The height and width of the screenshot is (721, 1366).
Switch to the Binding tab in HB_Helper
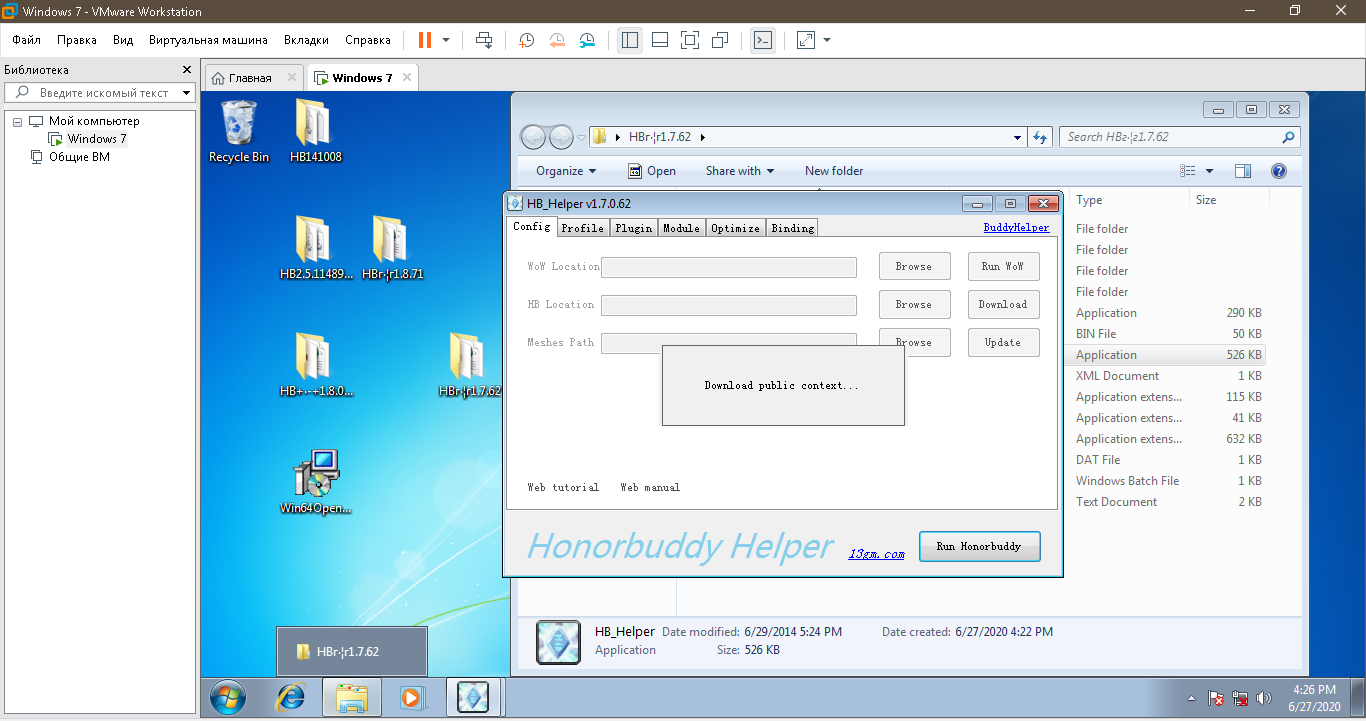click(x=792, y=228)
